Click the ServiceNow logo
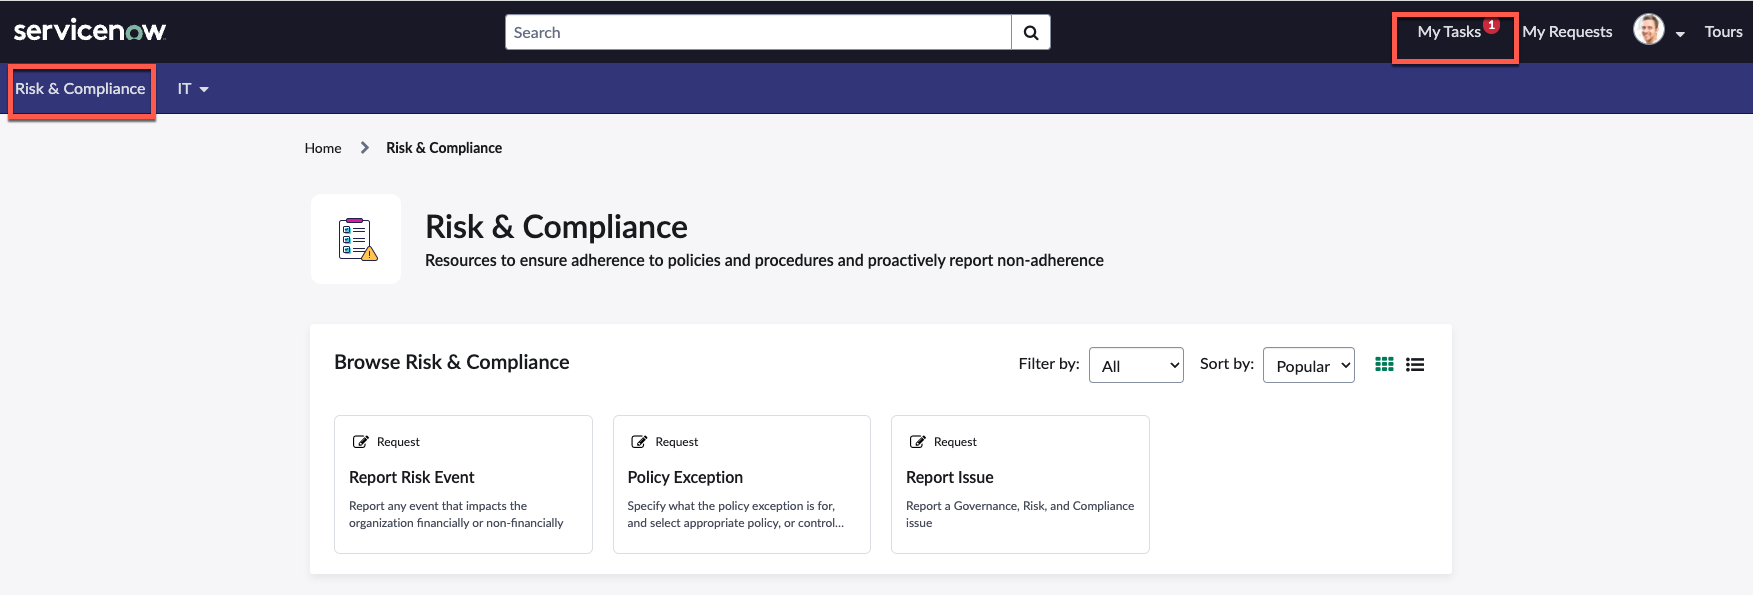The width and height of the screenshot is (1753, 595). click(90, 31)
